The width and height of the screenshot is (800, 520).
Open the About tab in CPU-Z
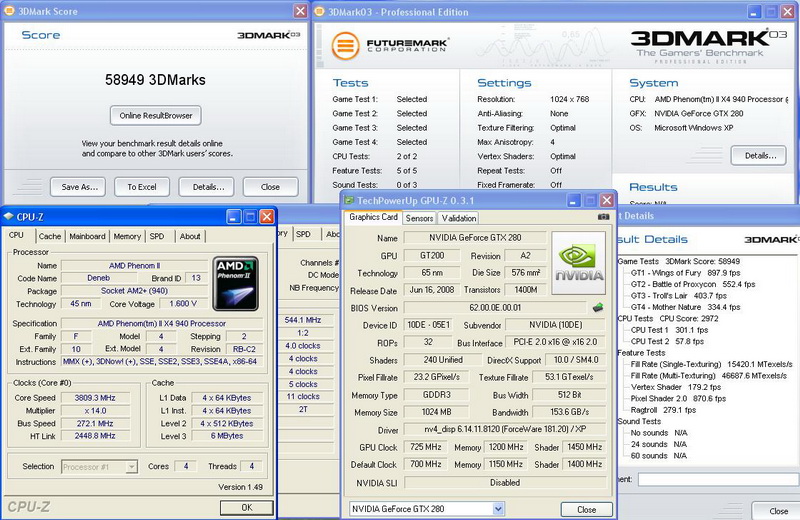(190, 236)
